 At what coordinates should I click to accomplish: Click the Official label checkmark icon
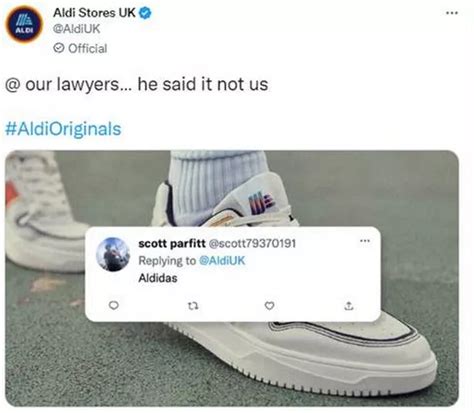59,48
